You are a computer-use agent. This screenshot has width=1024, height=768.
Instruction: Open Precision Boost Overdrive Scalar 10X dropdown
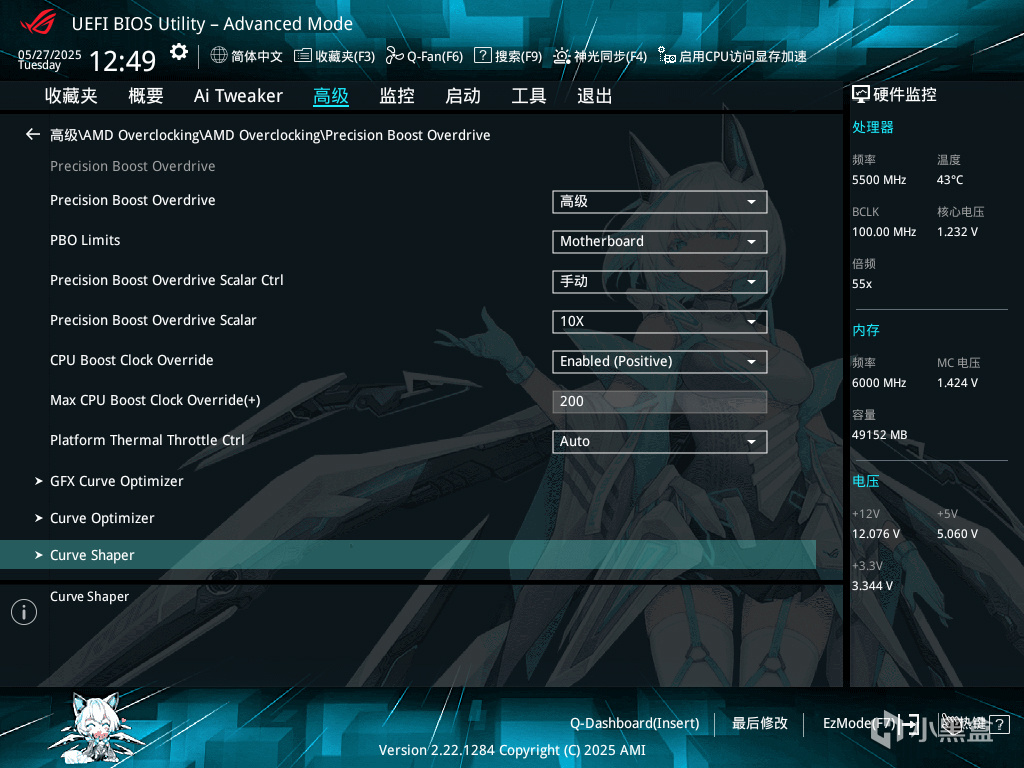click(x=660, y=321)
